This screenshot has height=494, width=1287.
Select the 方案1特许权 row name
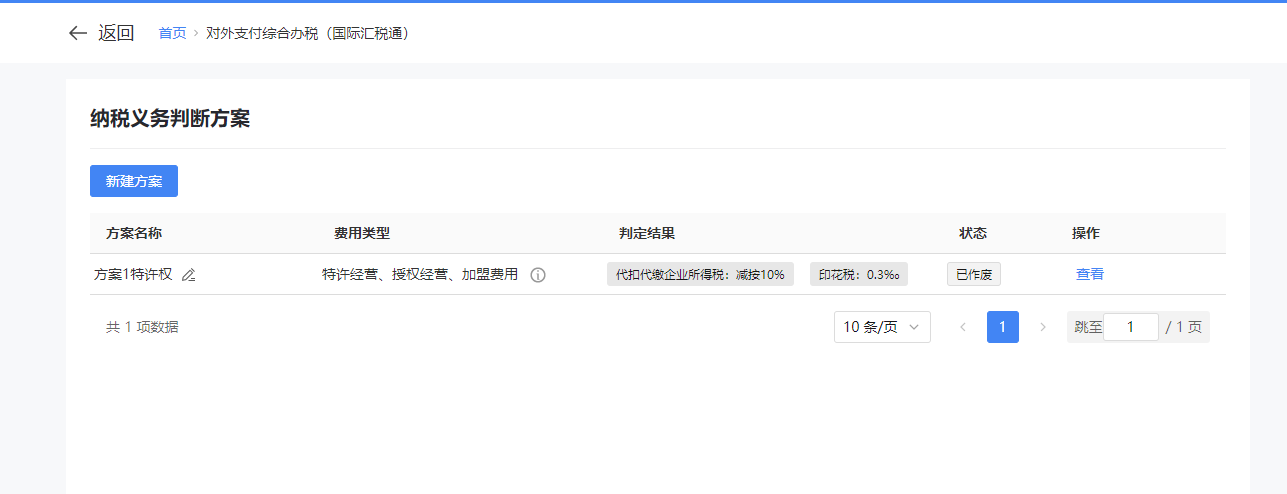coord(133,274)
